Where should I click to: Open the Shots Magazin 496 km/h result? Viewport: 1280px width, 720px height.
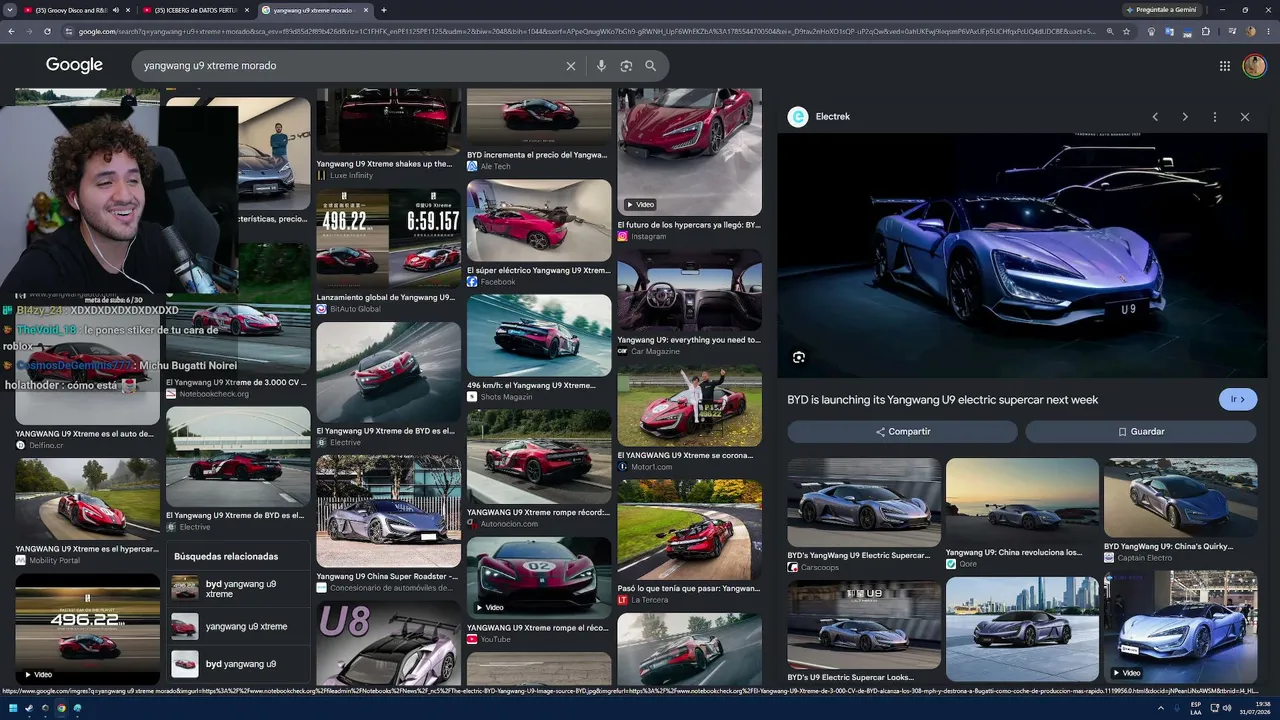[x=539, y=335]
